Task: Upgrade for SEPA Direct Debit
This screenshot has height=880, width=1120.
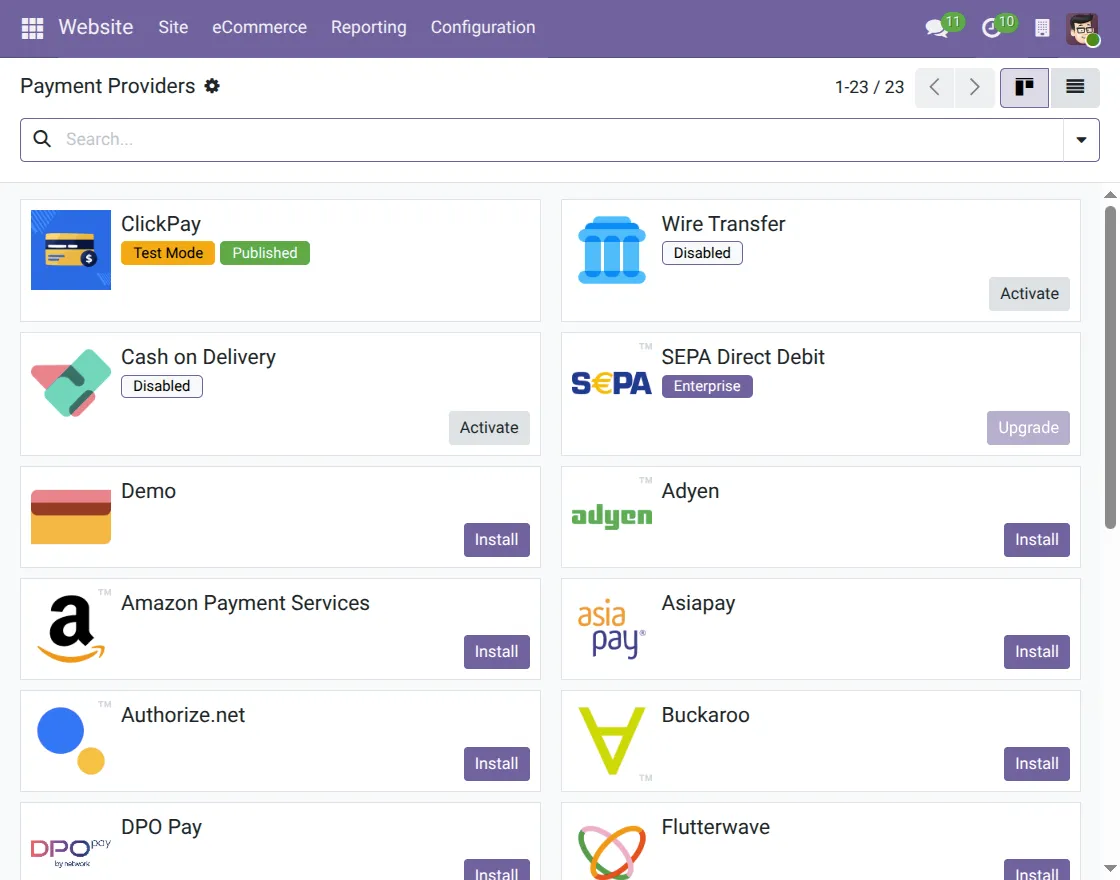Action: coord(1029,427)
